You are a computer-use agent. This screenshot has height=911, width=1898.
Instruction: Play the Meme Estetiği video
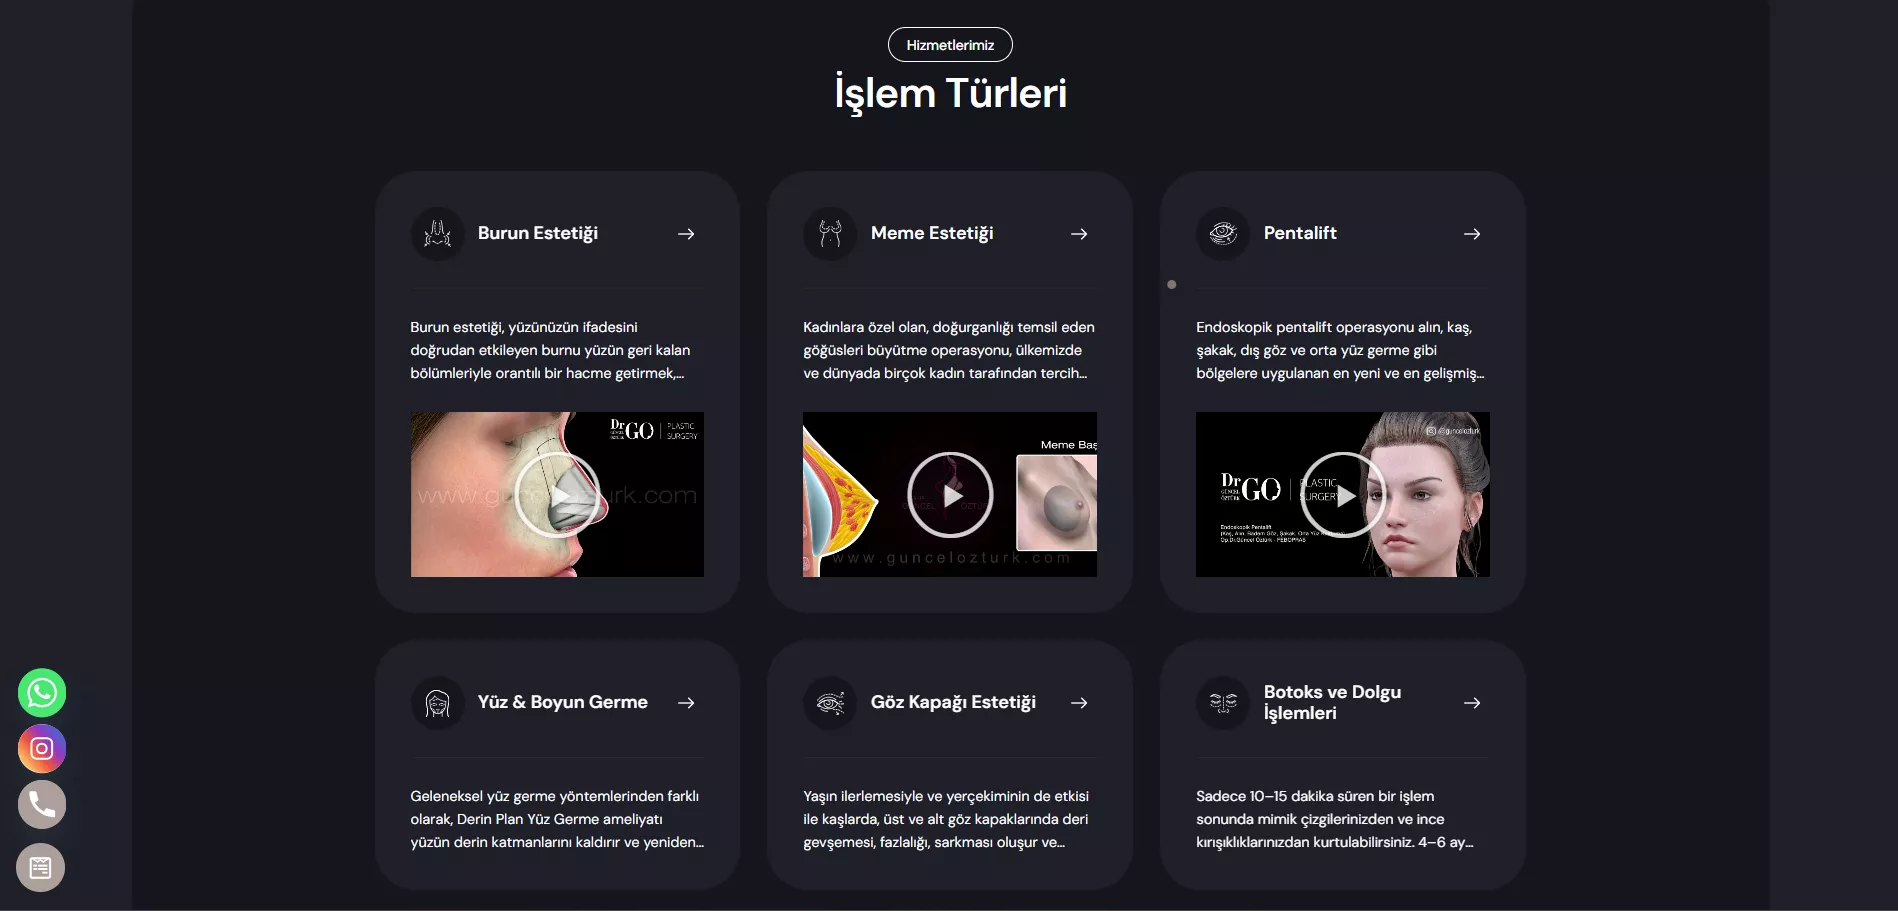(x=950, y=495)
